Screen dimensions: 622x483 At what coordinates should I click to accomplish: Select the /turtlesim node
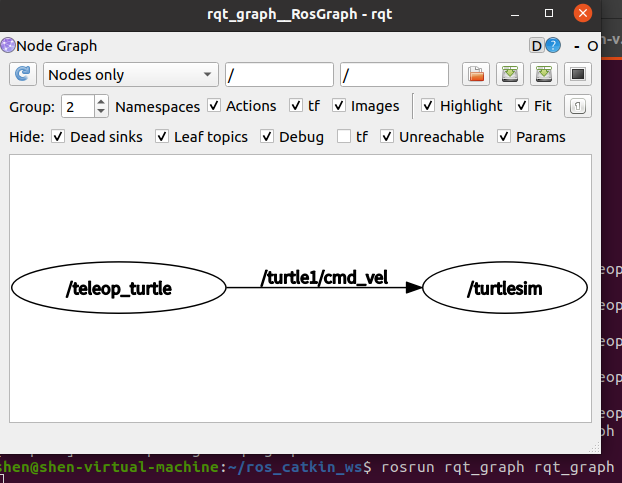click(x=505, y=289)
